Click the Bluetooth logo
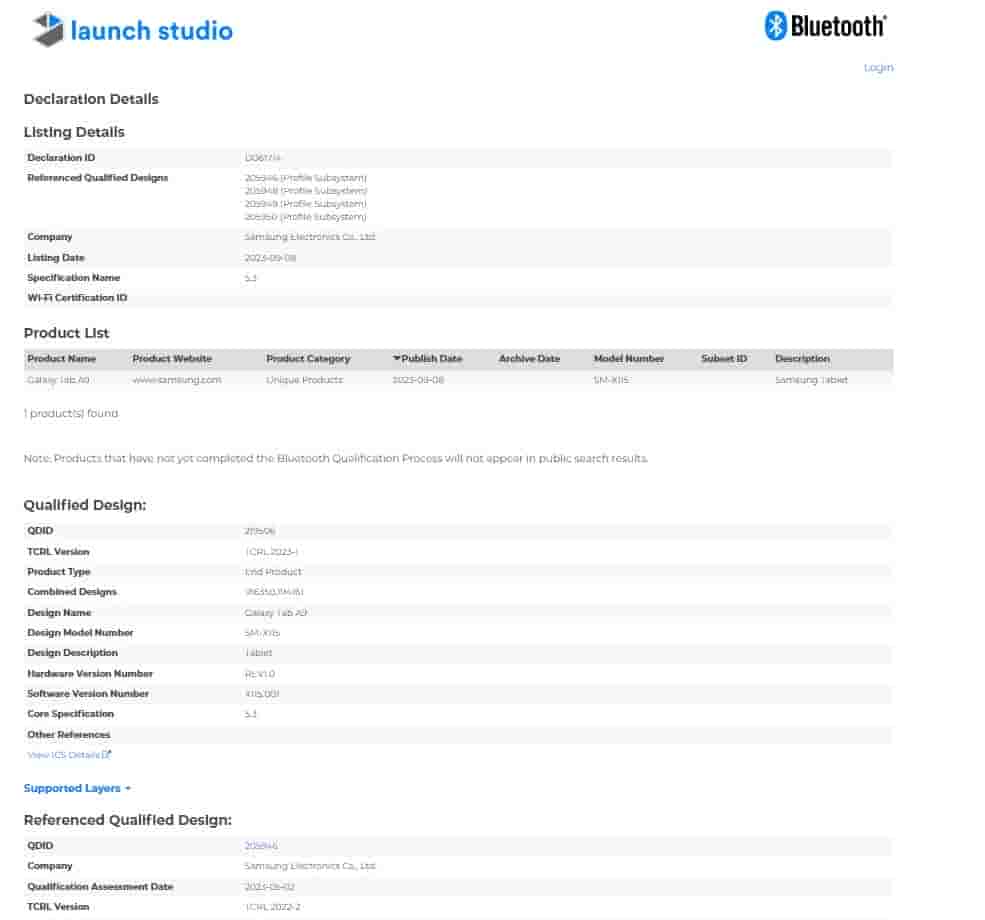The image size is (985, 920). click(825, 26)
